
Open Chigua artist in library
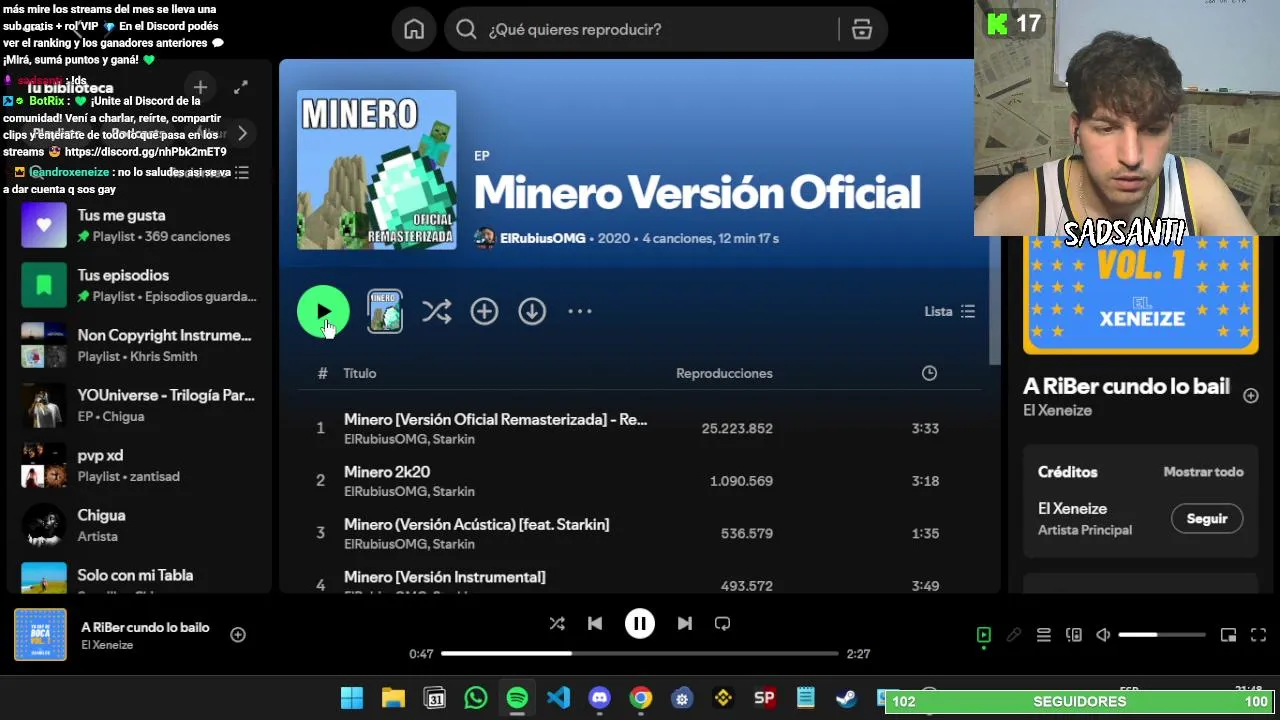point(140,525)
